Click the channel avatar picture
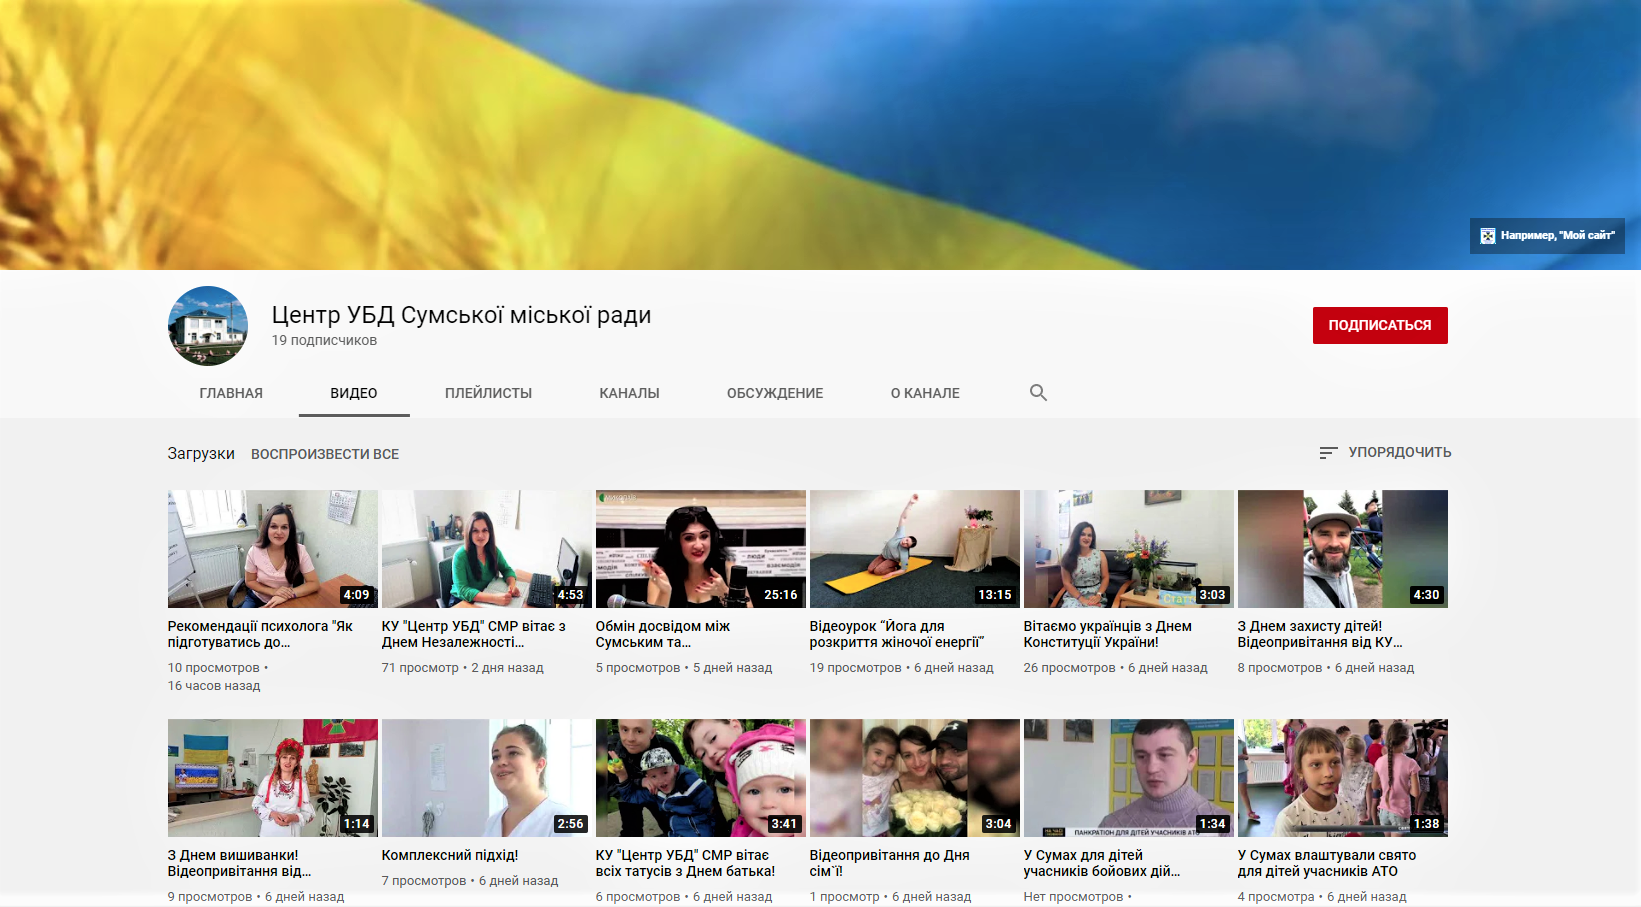The height and width of the screenshot is (907, 1641). [x=208, y=326]
